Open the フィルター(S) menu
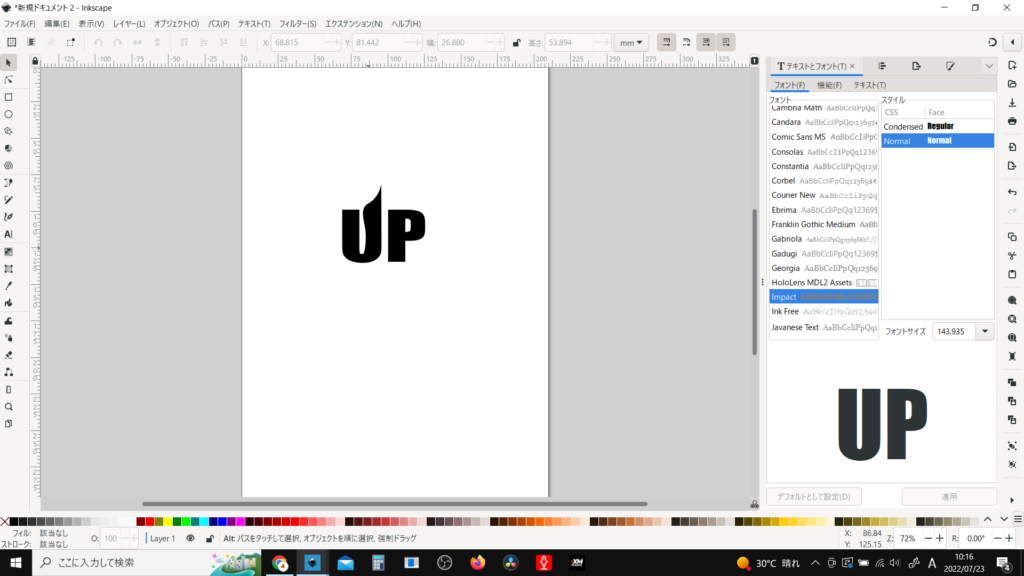1024x576 pixels. click(x=297, y=23)
